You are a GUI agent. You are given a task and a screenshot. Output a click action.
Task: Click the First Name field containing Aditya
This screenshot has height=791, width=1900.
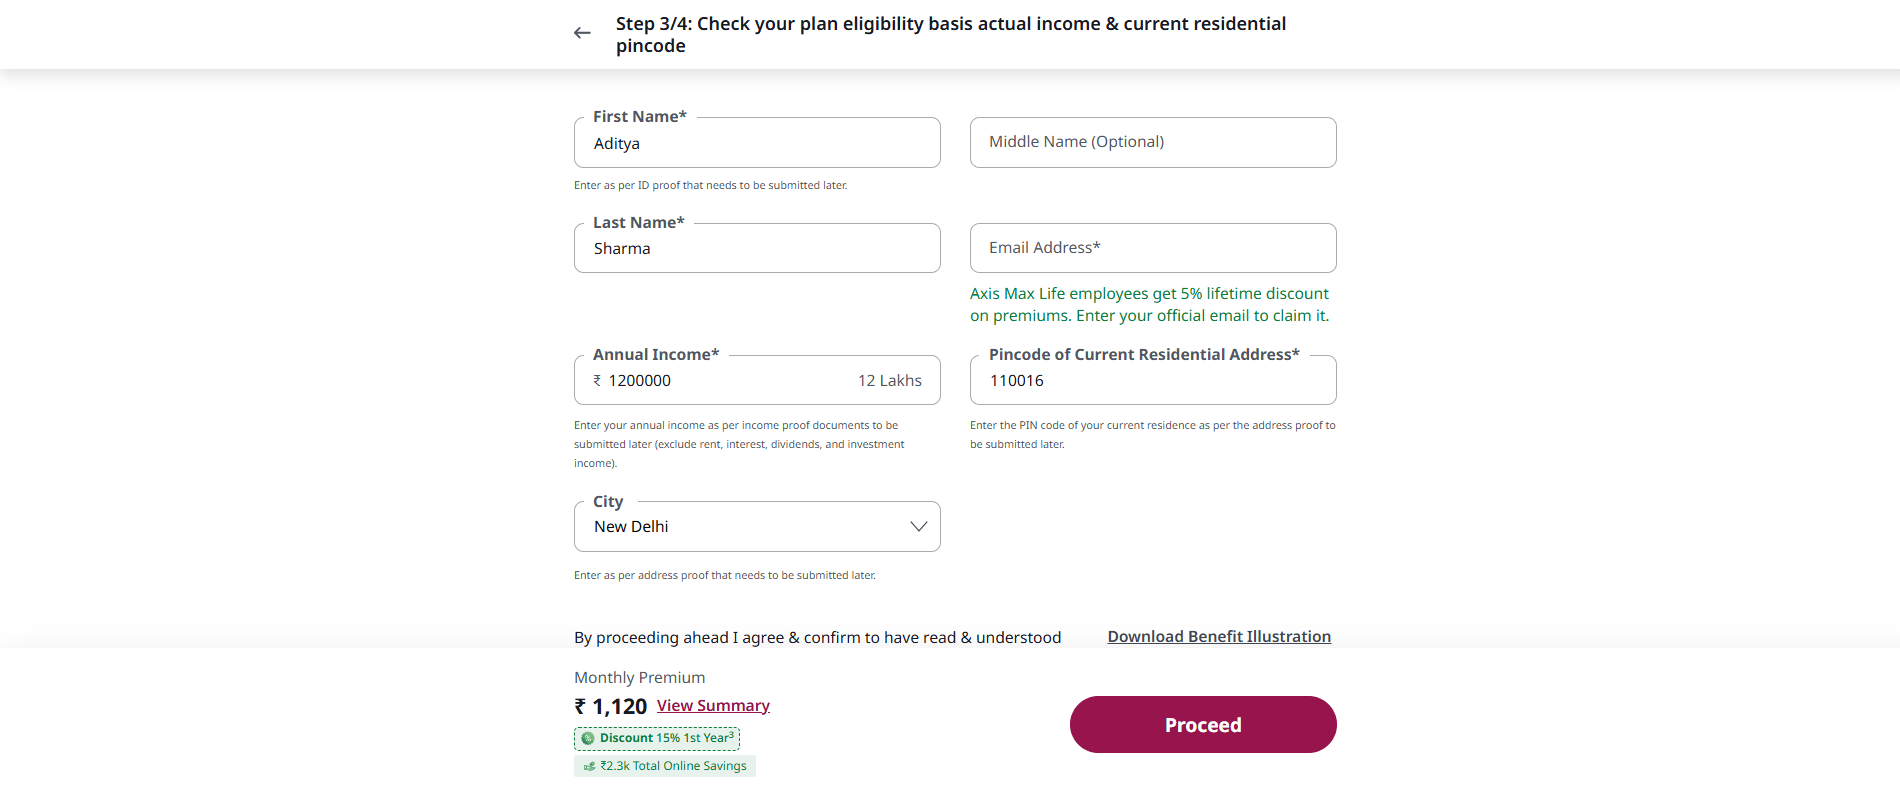[756, 144]
